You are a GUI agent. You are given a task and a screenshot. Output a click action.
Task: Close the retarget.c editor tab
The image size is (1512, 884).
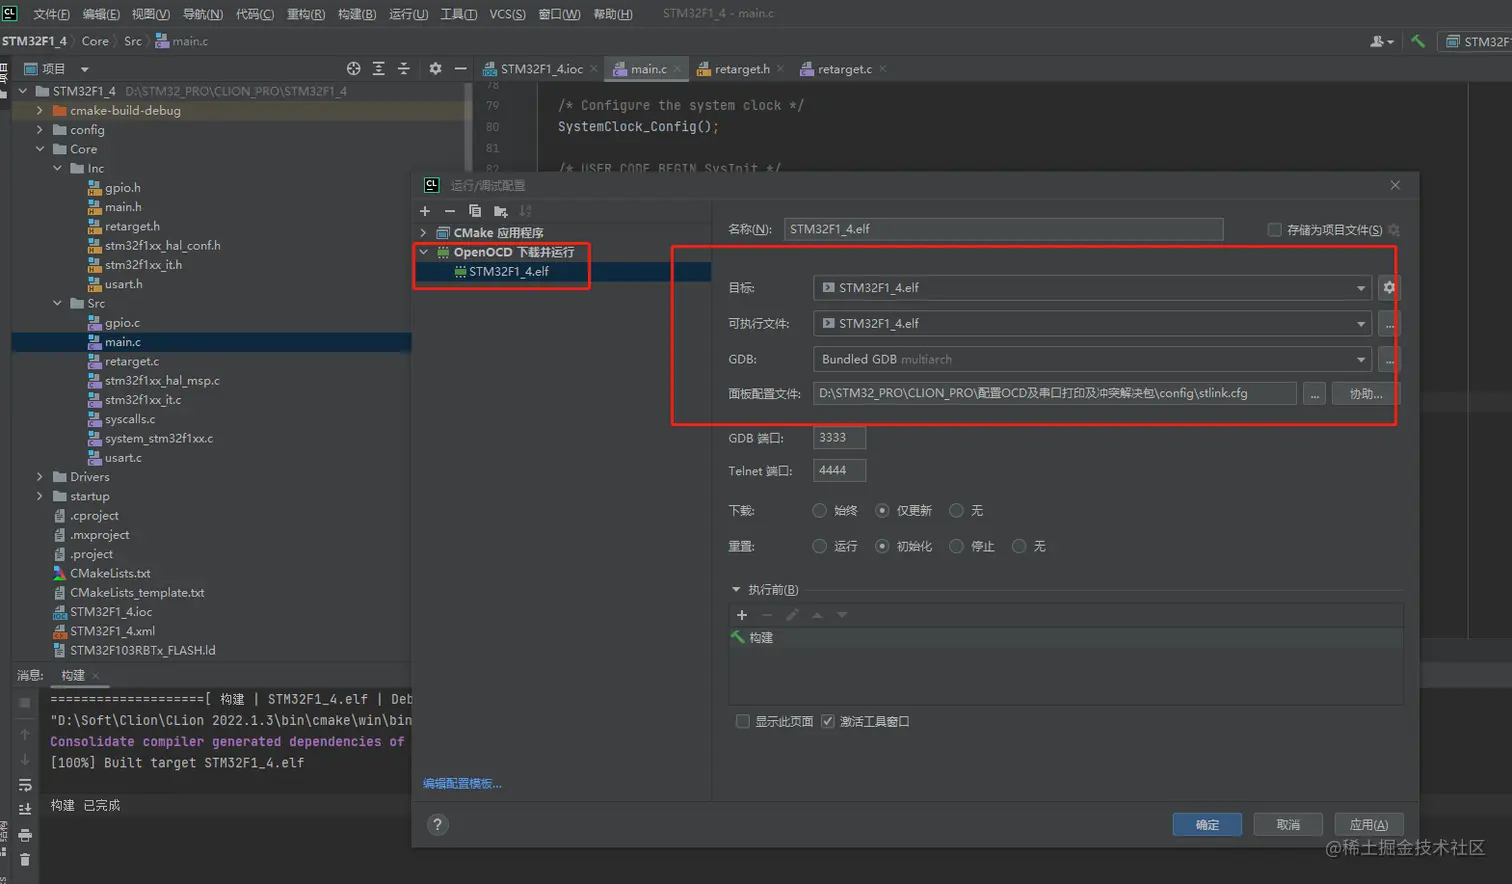[x=883, y=69]
